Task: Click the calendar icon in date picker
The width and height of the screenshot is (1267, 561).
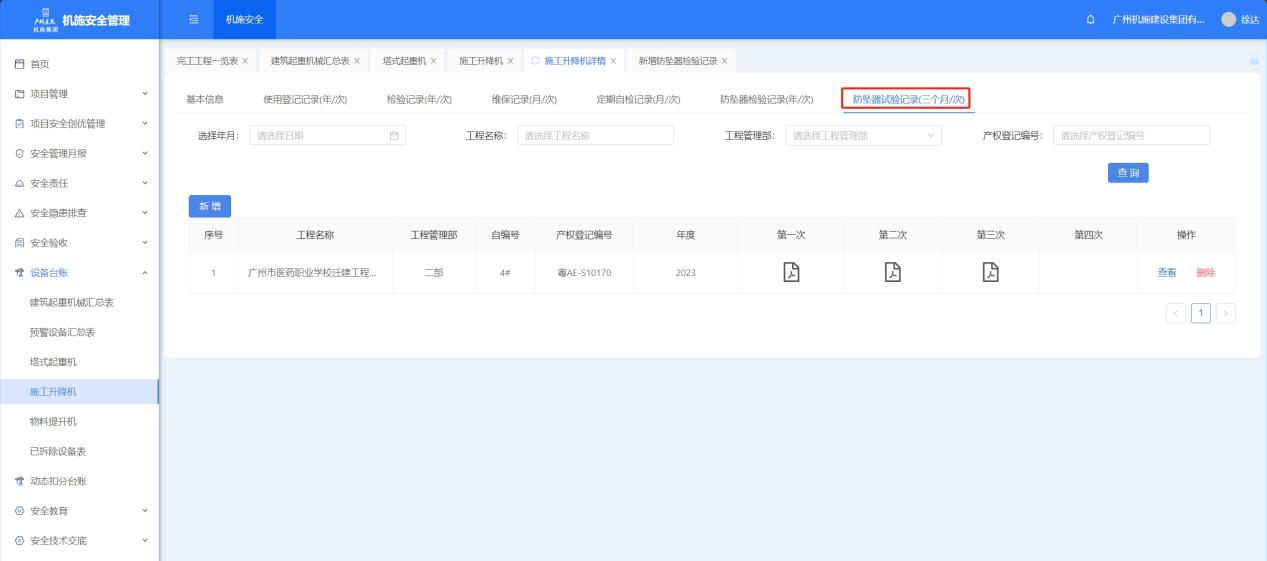Action: (393, 136)
